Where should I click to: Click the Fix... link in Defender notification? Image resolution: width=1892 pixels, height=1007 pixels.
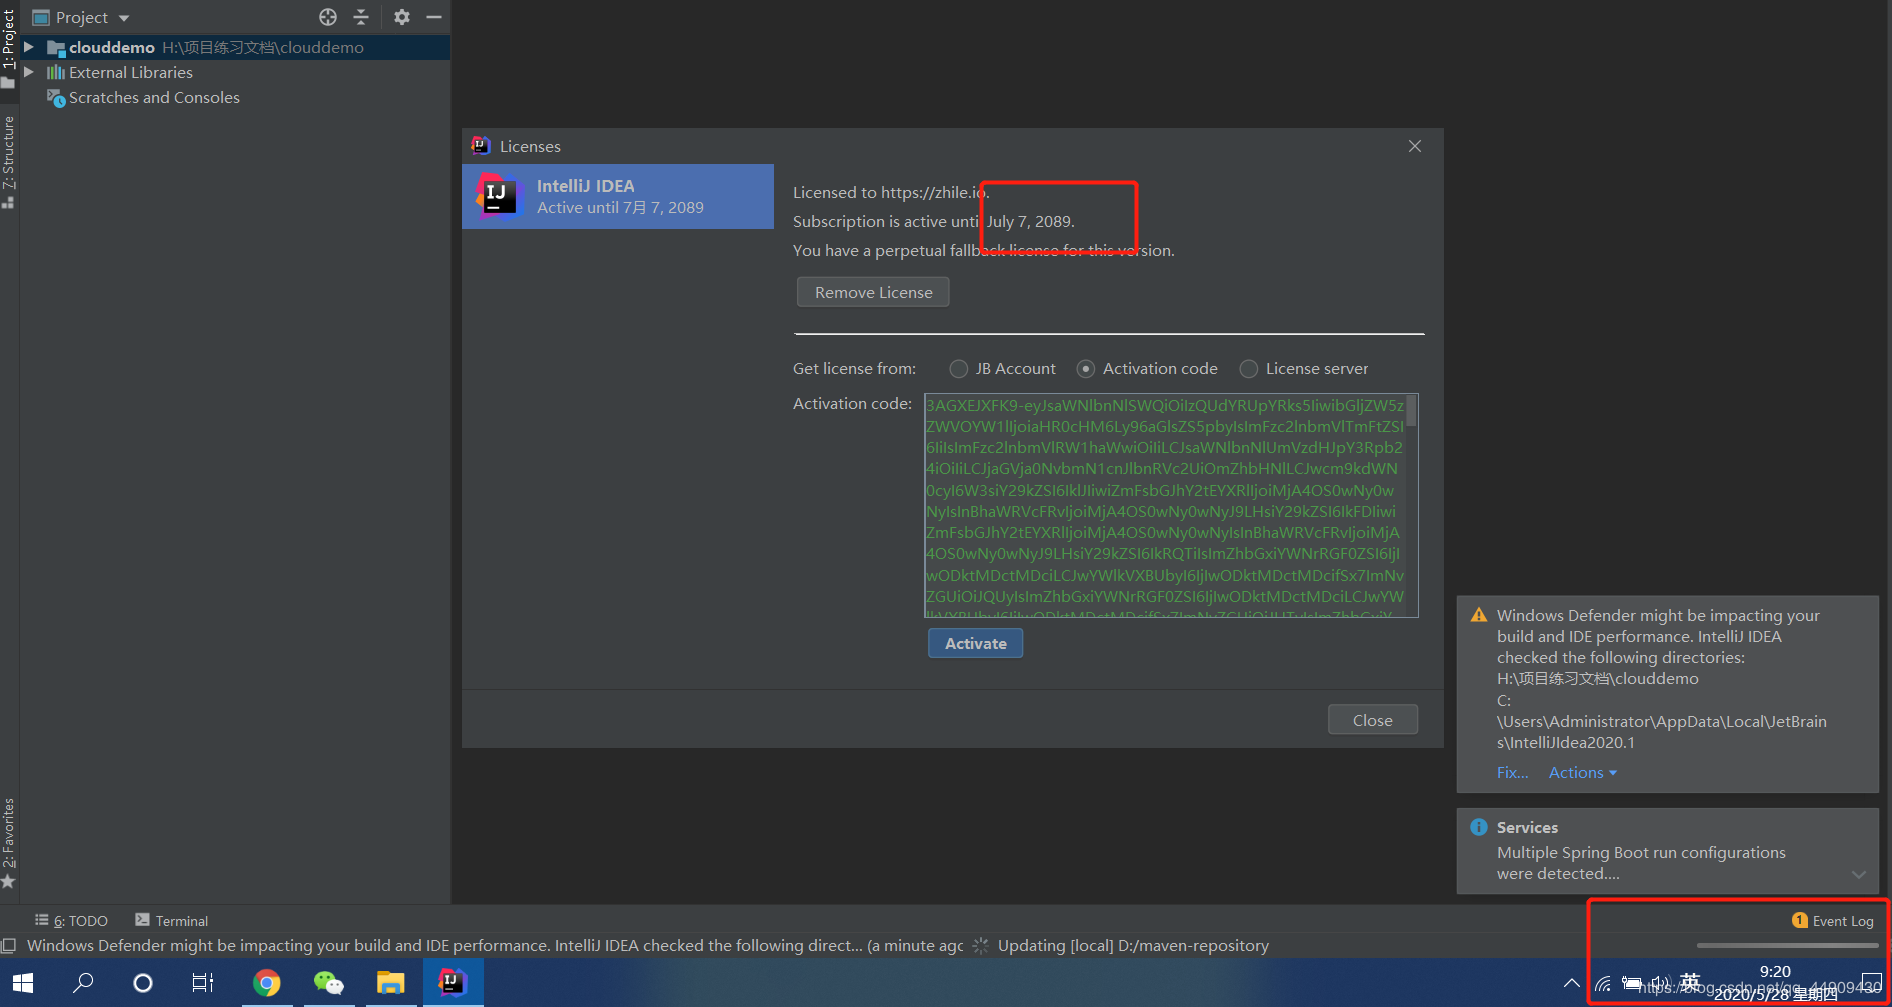[x=1512, y=773]
